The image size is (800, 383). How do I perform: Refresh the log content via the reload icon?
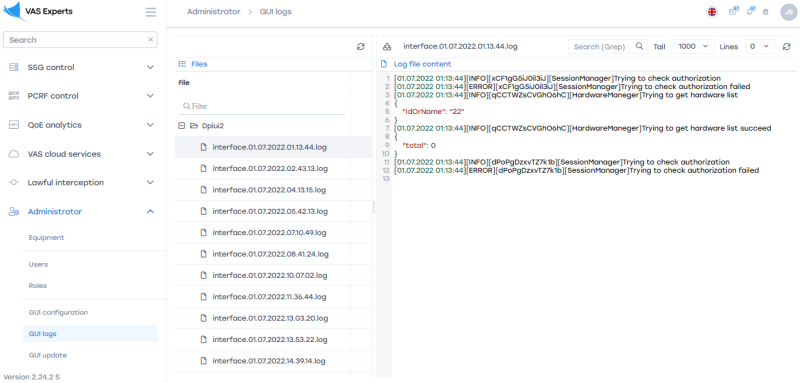point(786,46)
